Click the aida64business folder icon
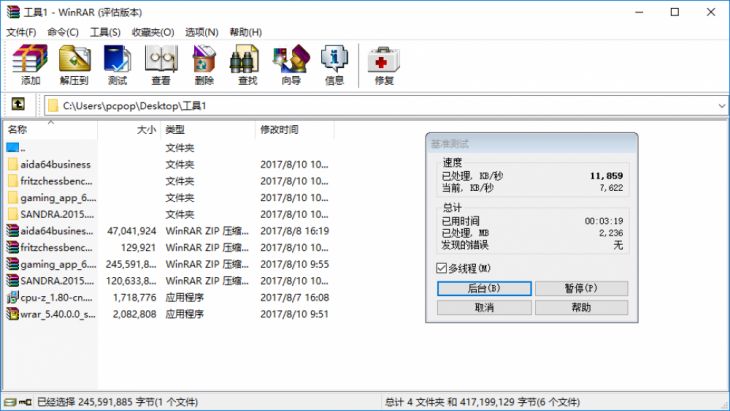Image resolution: width=730 pixels, height=411 pixels. (x=13, y=164)
